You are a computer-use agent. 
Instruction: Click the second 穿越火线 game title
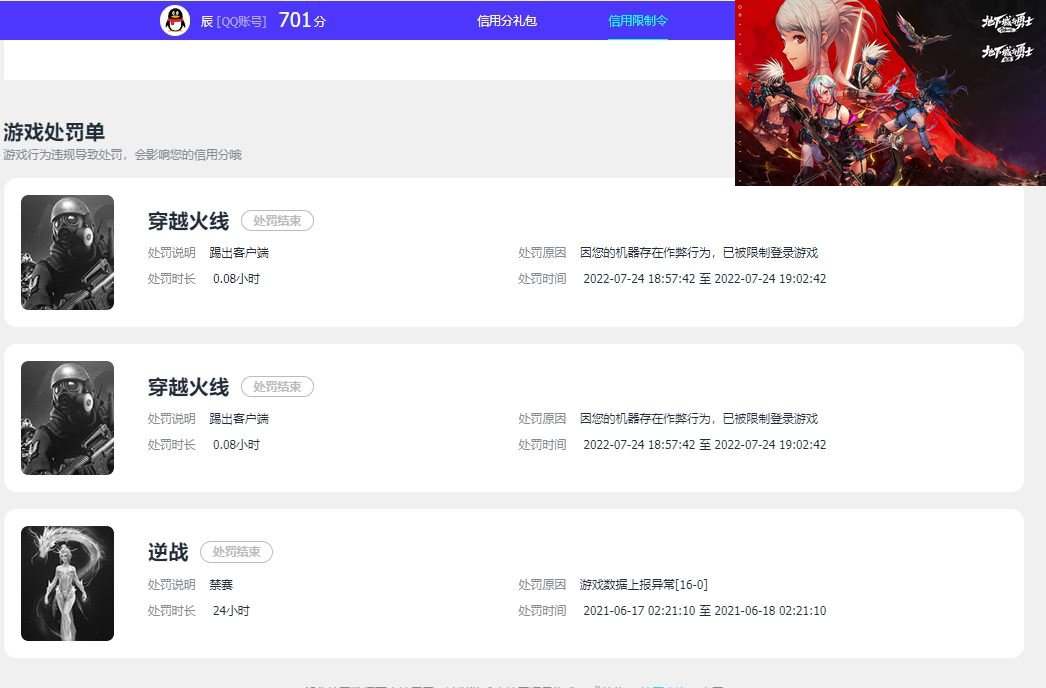pos(188,387)
